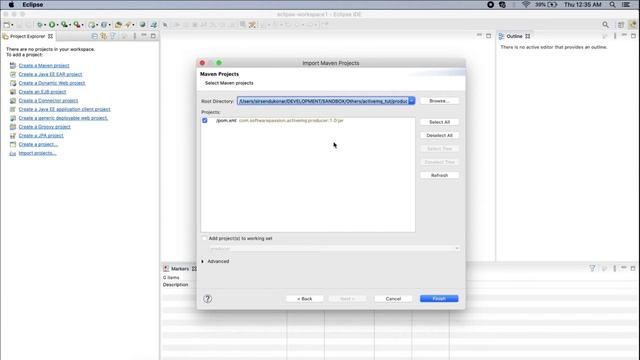Click the macOS Spotlight search icon
640x360 pixels.
pos(612,4)
